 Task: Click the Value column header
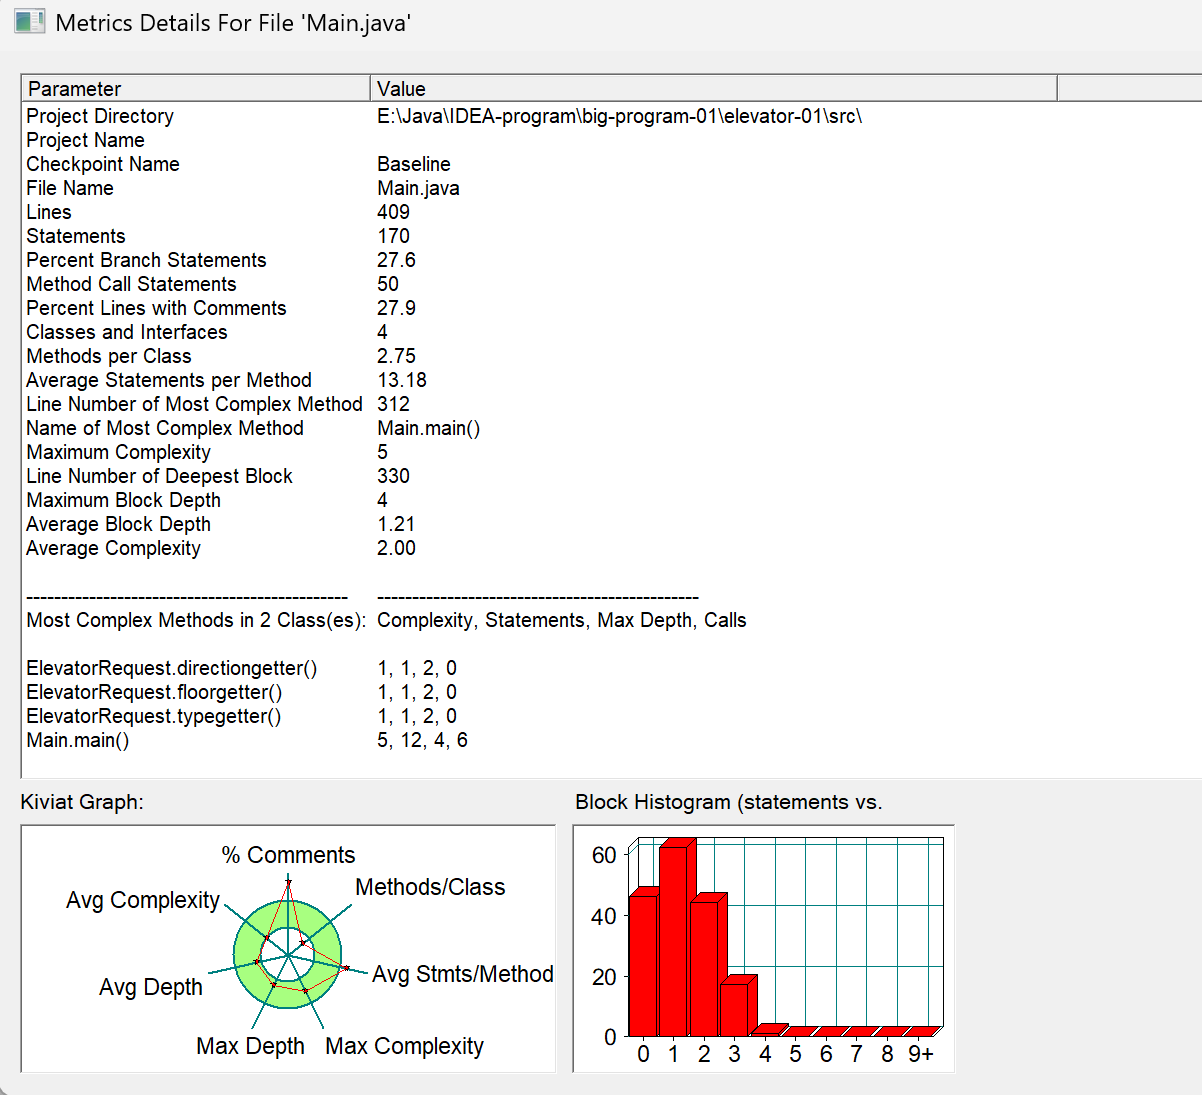click(713, 88)
